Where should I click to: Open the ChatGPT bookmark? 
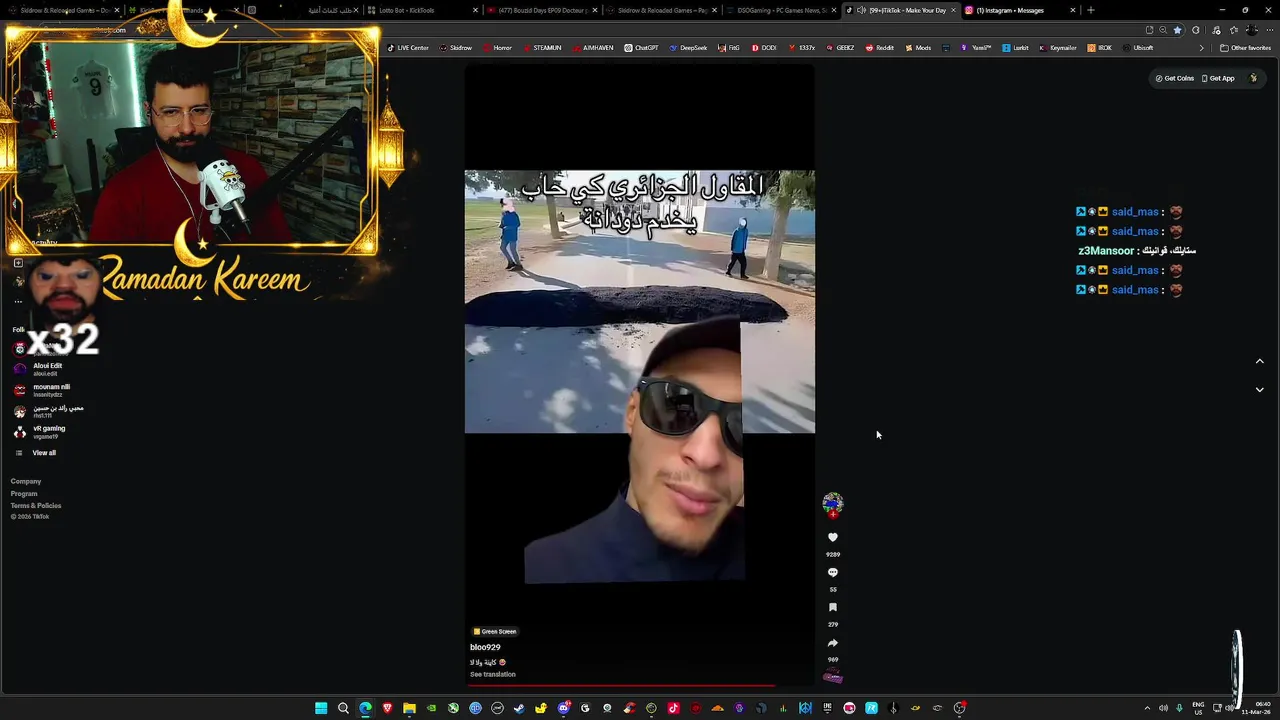(x=642, y=48)
